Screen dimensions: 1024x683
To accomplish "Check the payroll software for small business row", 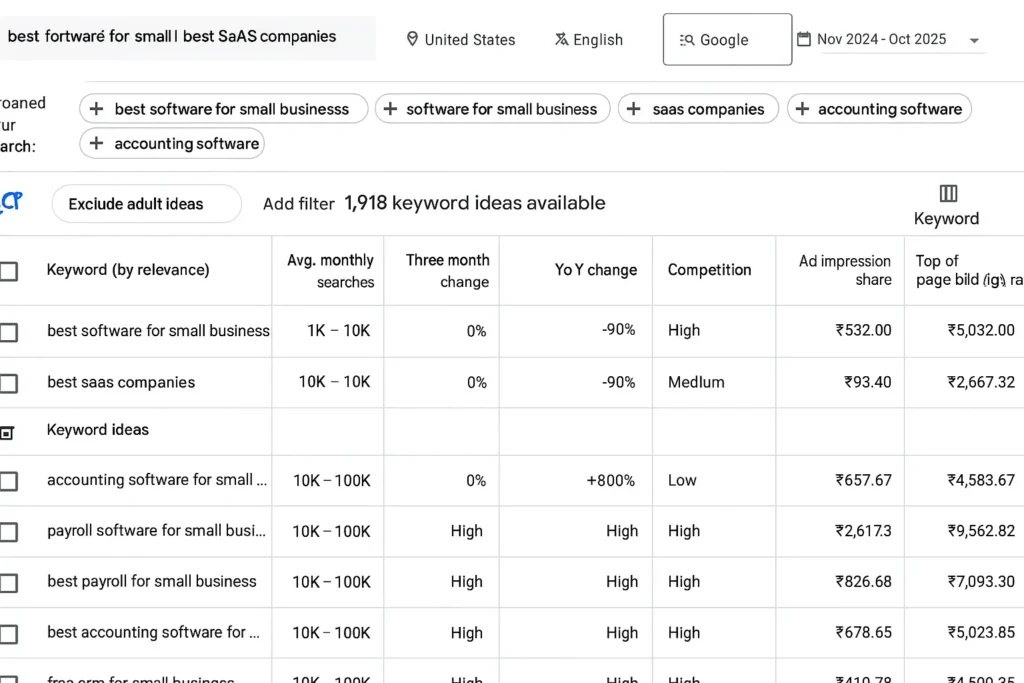I will point(10,531).
